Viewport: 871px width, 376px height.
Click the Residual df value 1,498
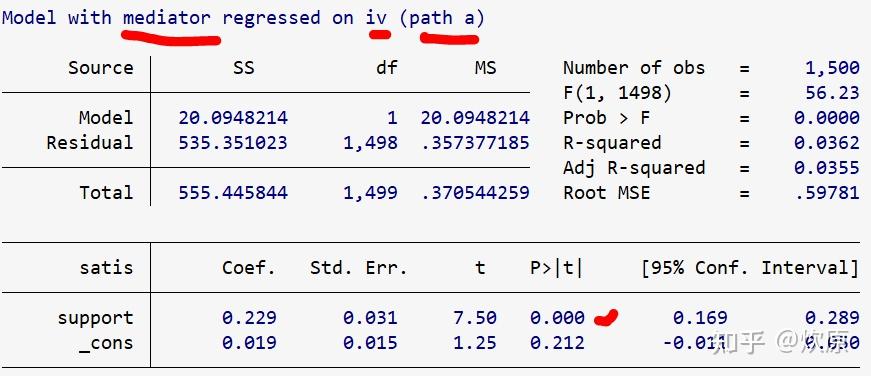pos(371,143)
